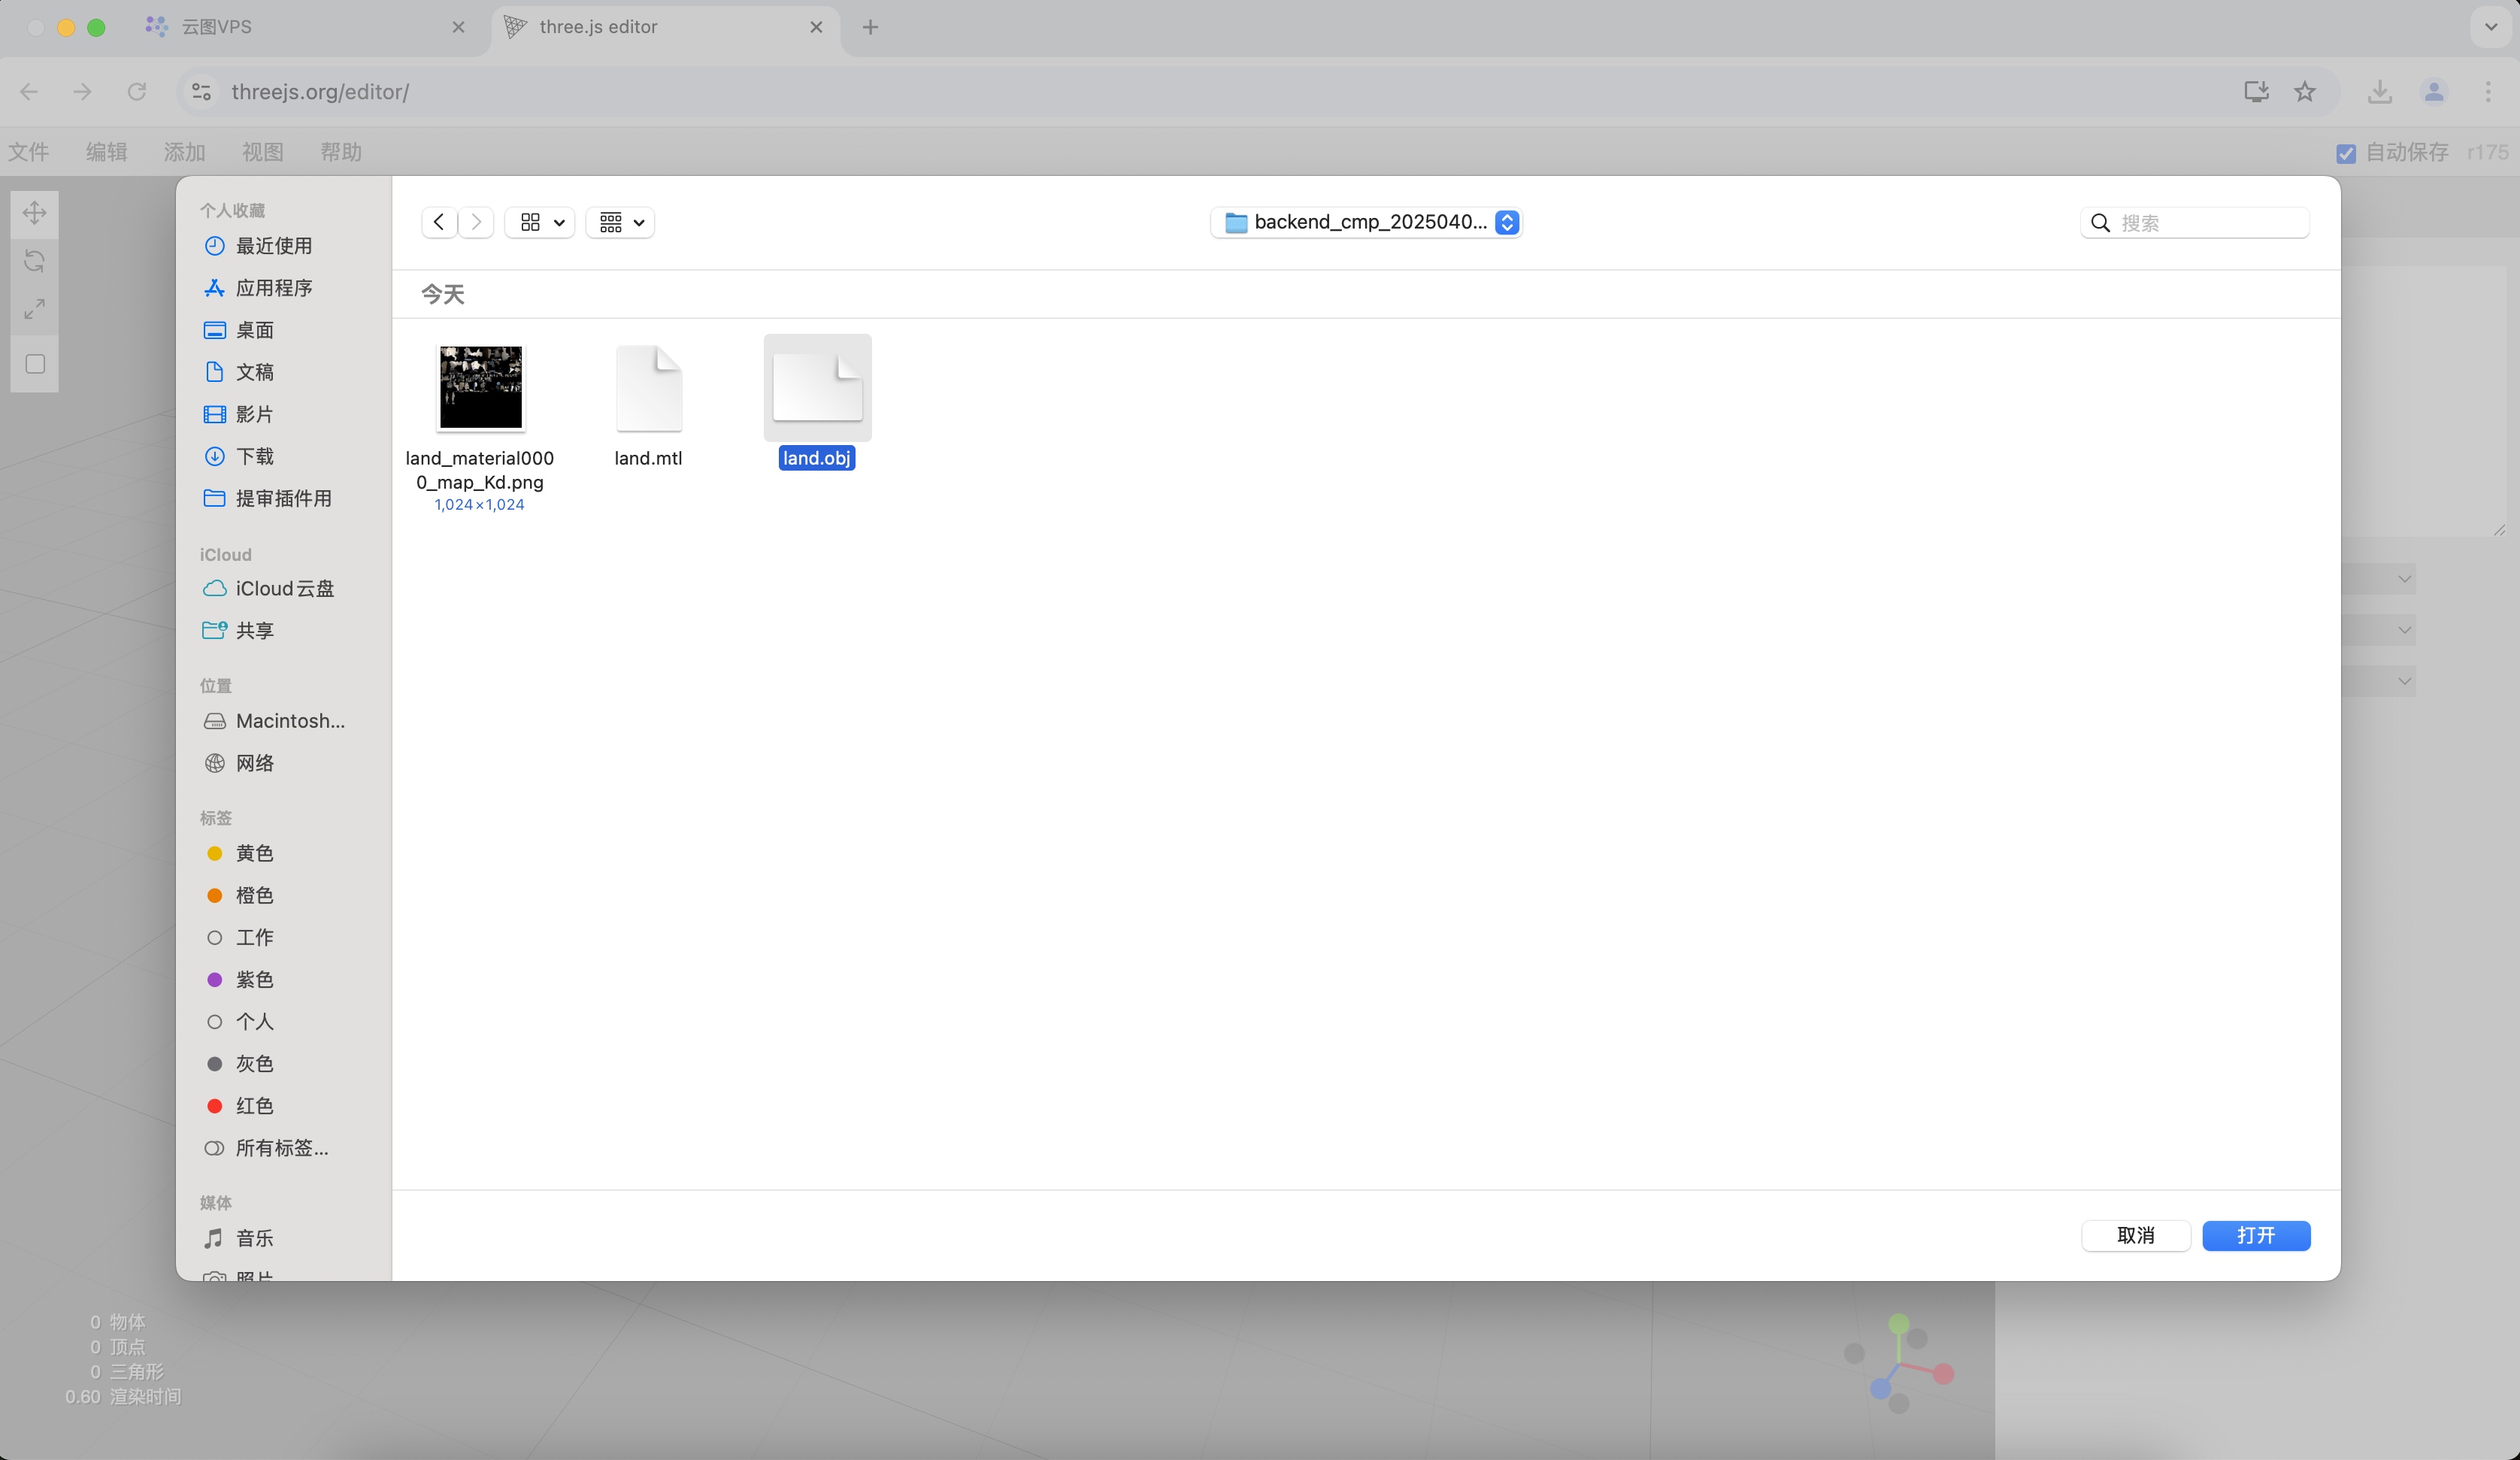Image resolution: width=2520 pixels, height=1460 pixels.
Task: Switch to the 云图VPS tab
Action: point(217,27)
